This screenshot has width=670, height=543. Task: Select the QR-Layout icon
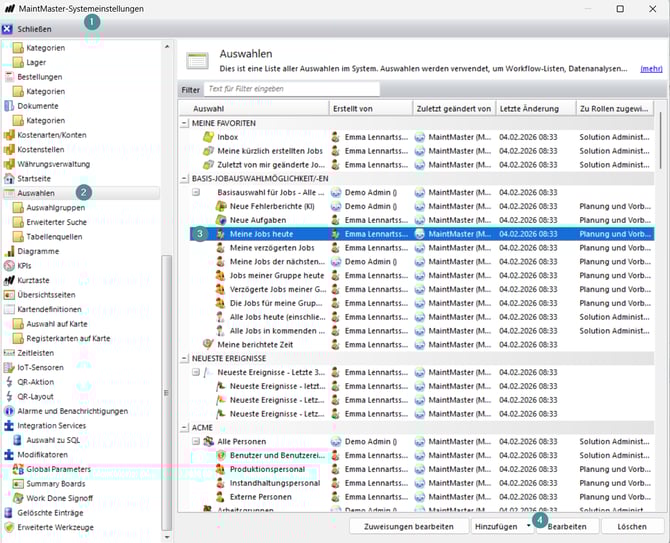click(9, 396)
